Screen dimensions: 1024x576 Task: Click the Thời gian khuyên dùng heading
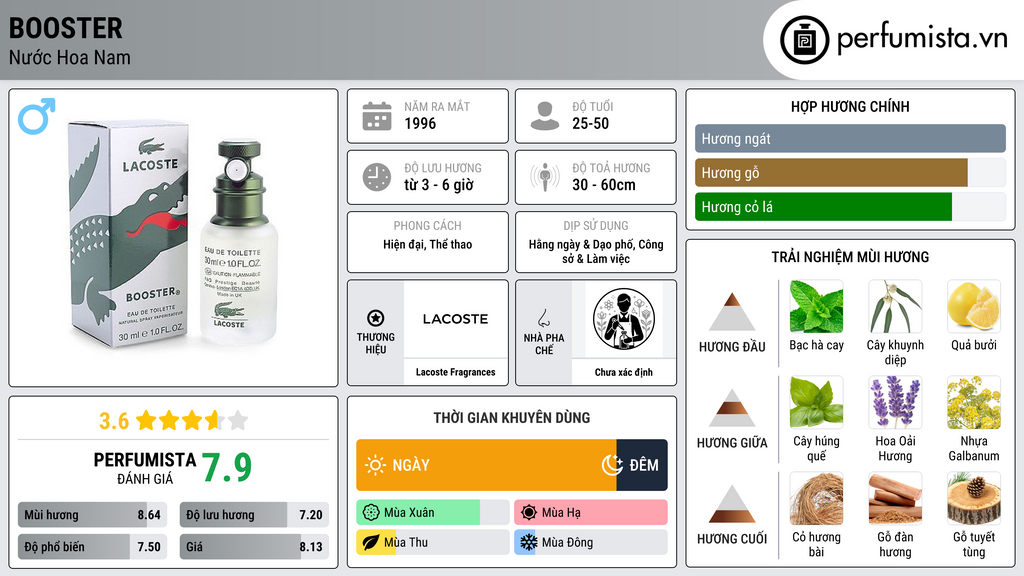[x=512, y=418]
